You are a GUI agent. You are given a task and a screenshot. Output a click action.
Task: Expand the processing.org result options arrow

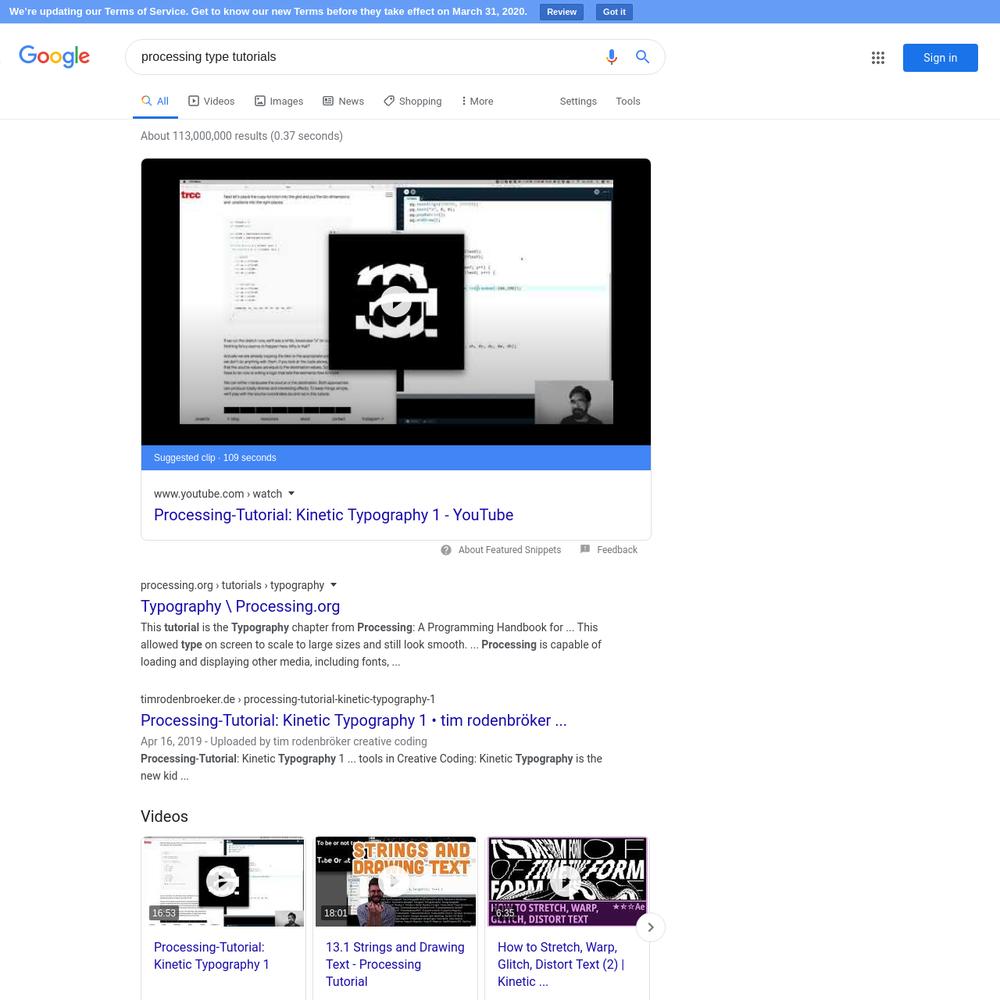click(x=333, y=585)
